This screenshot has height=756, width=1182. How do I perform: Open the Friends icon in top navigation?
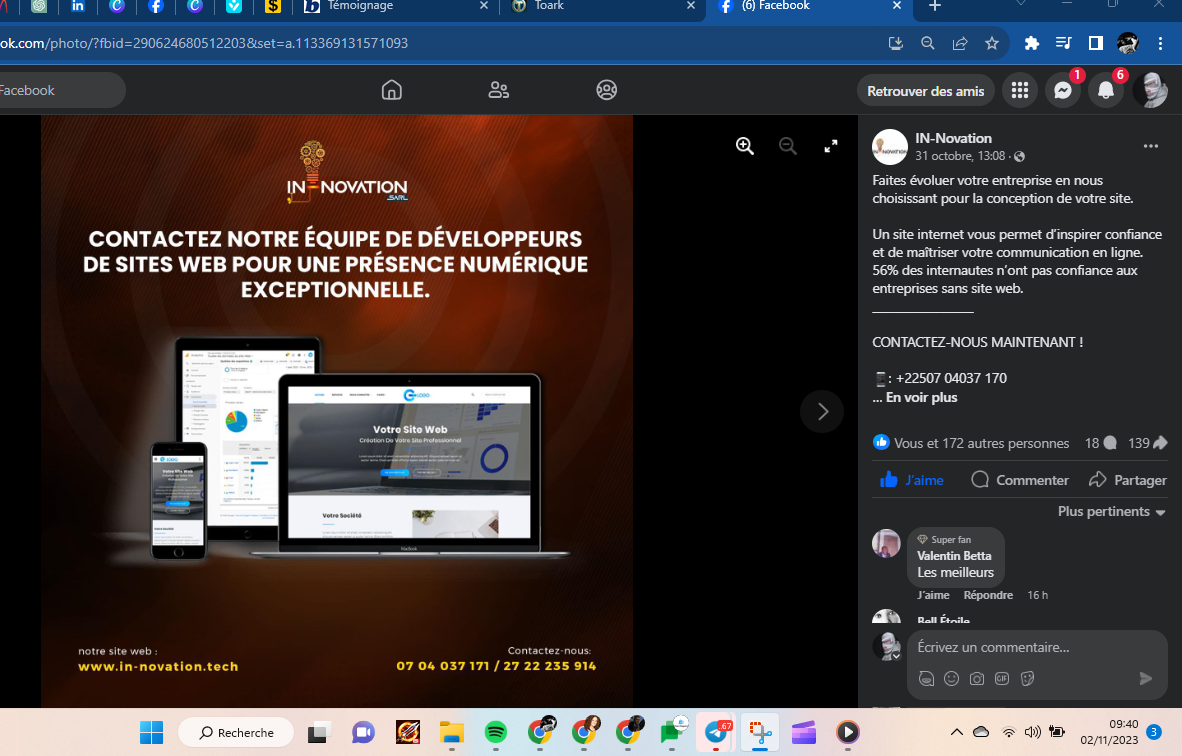[499, 90]
